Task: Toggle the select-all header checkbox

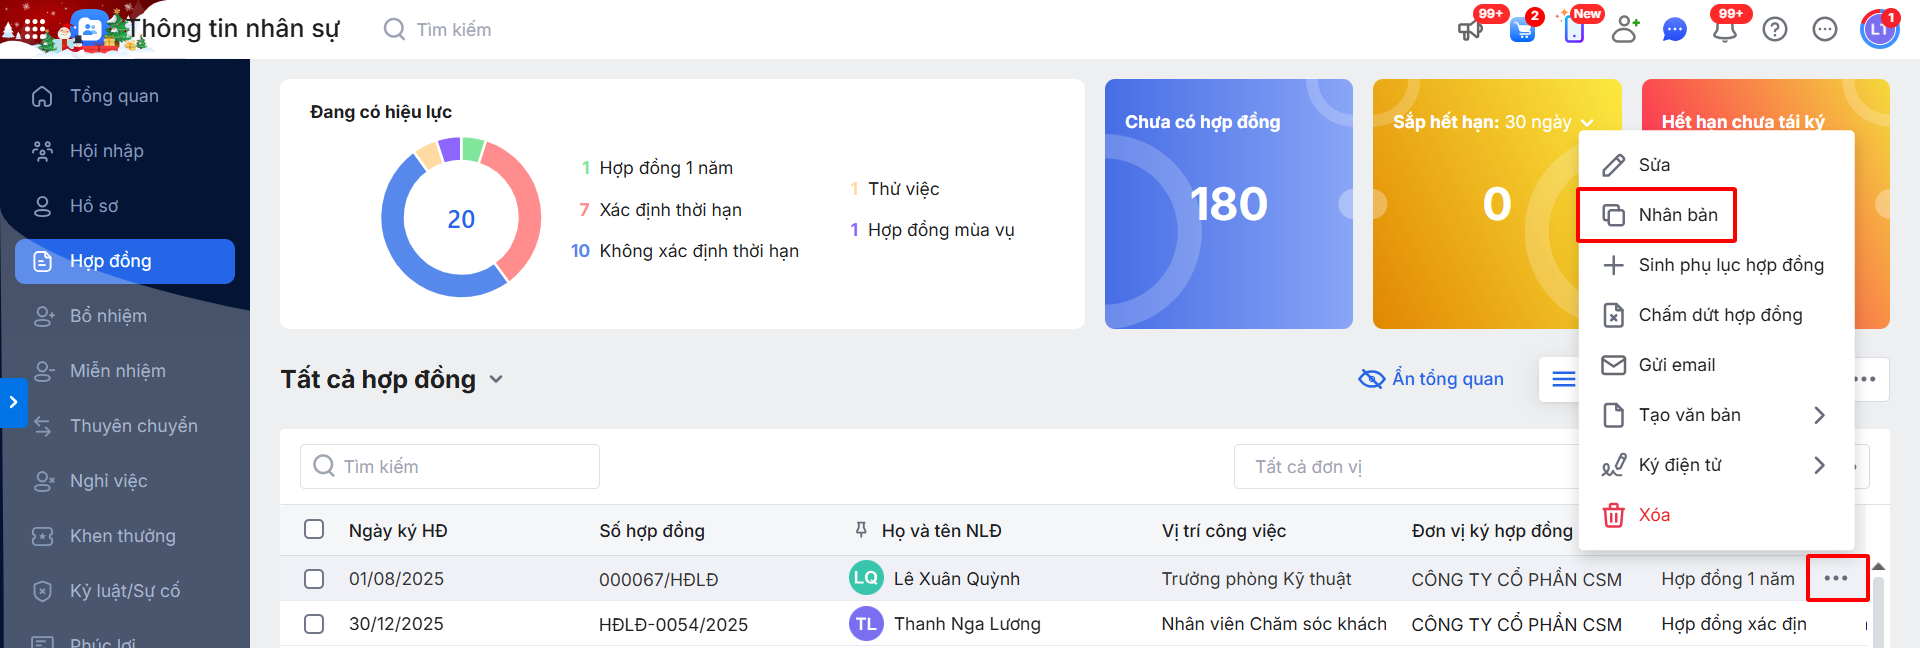Action: (x=314, y=529)
